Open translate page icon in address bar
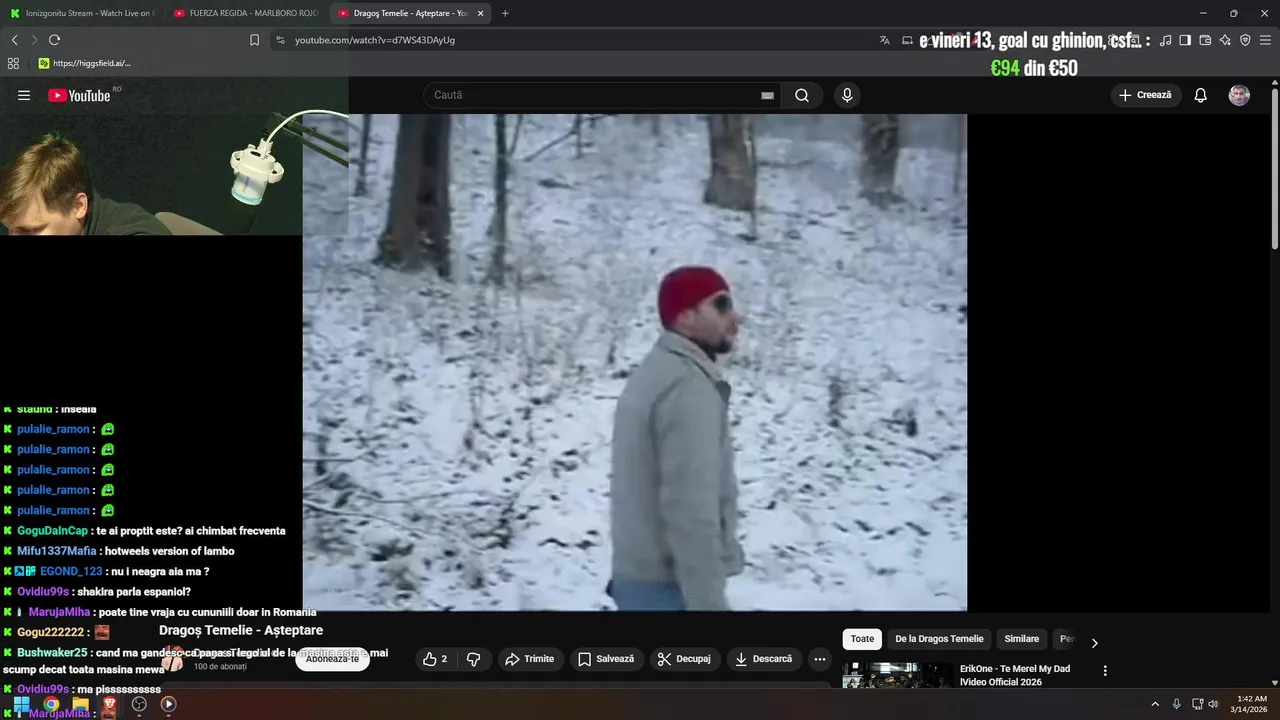 point(884,40)
